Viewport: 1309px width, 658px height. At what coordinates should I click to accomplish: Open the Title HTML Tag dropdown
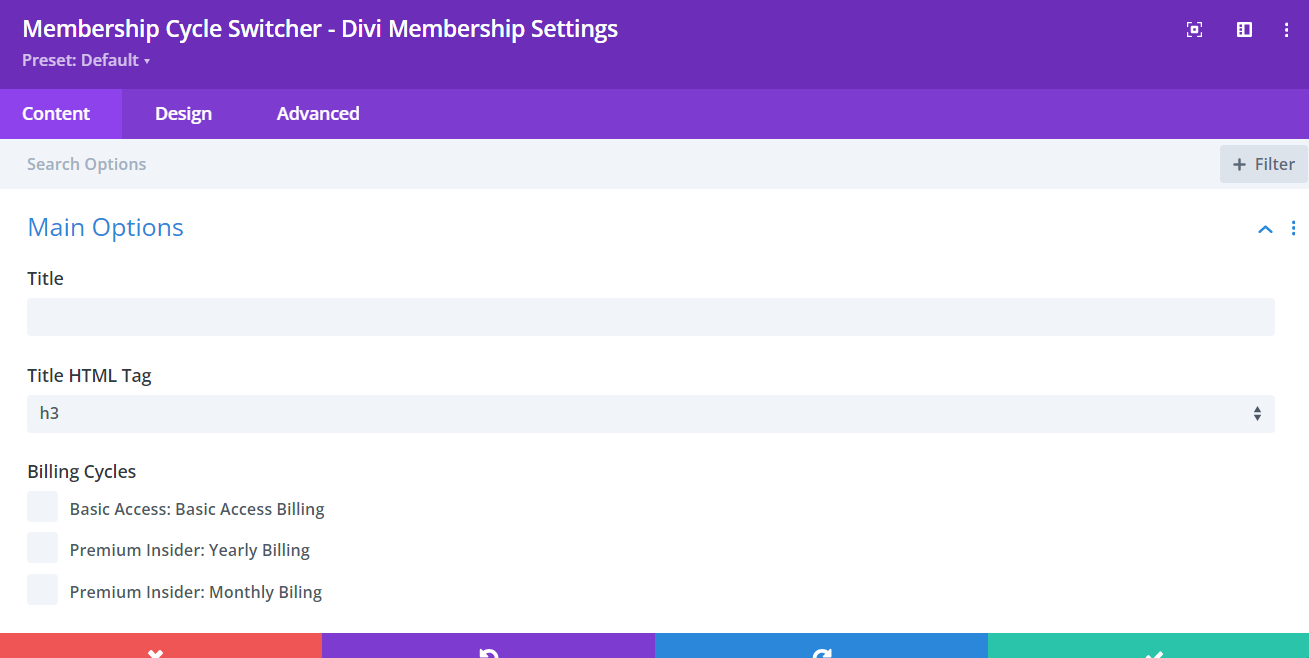650,412
